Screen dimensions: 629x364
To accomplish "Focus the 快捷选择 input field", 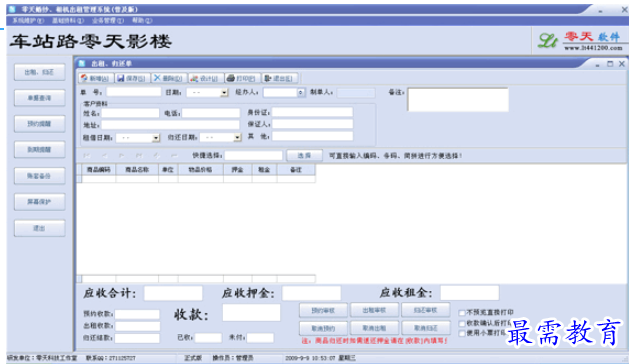I will 254,155.
